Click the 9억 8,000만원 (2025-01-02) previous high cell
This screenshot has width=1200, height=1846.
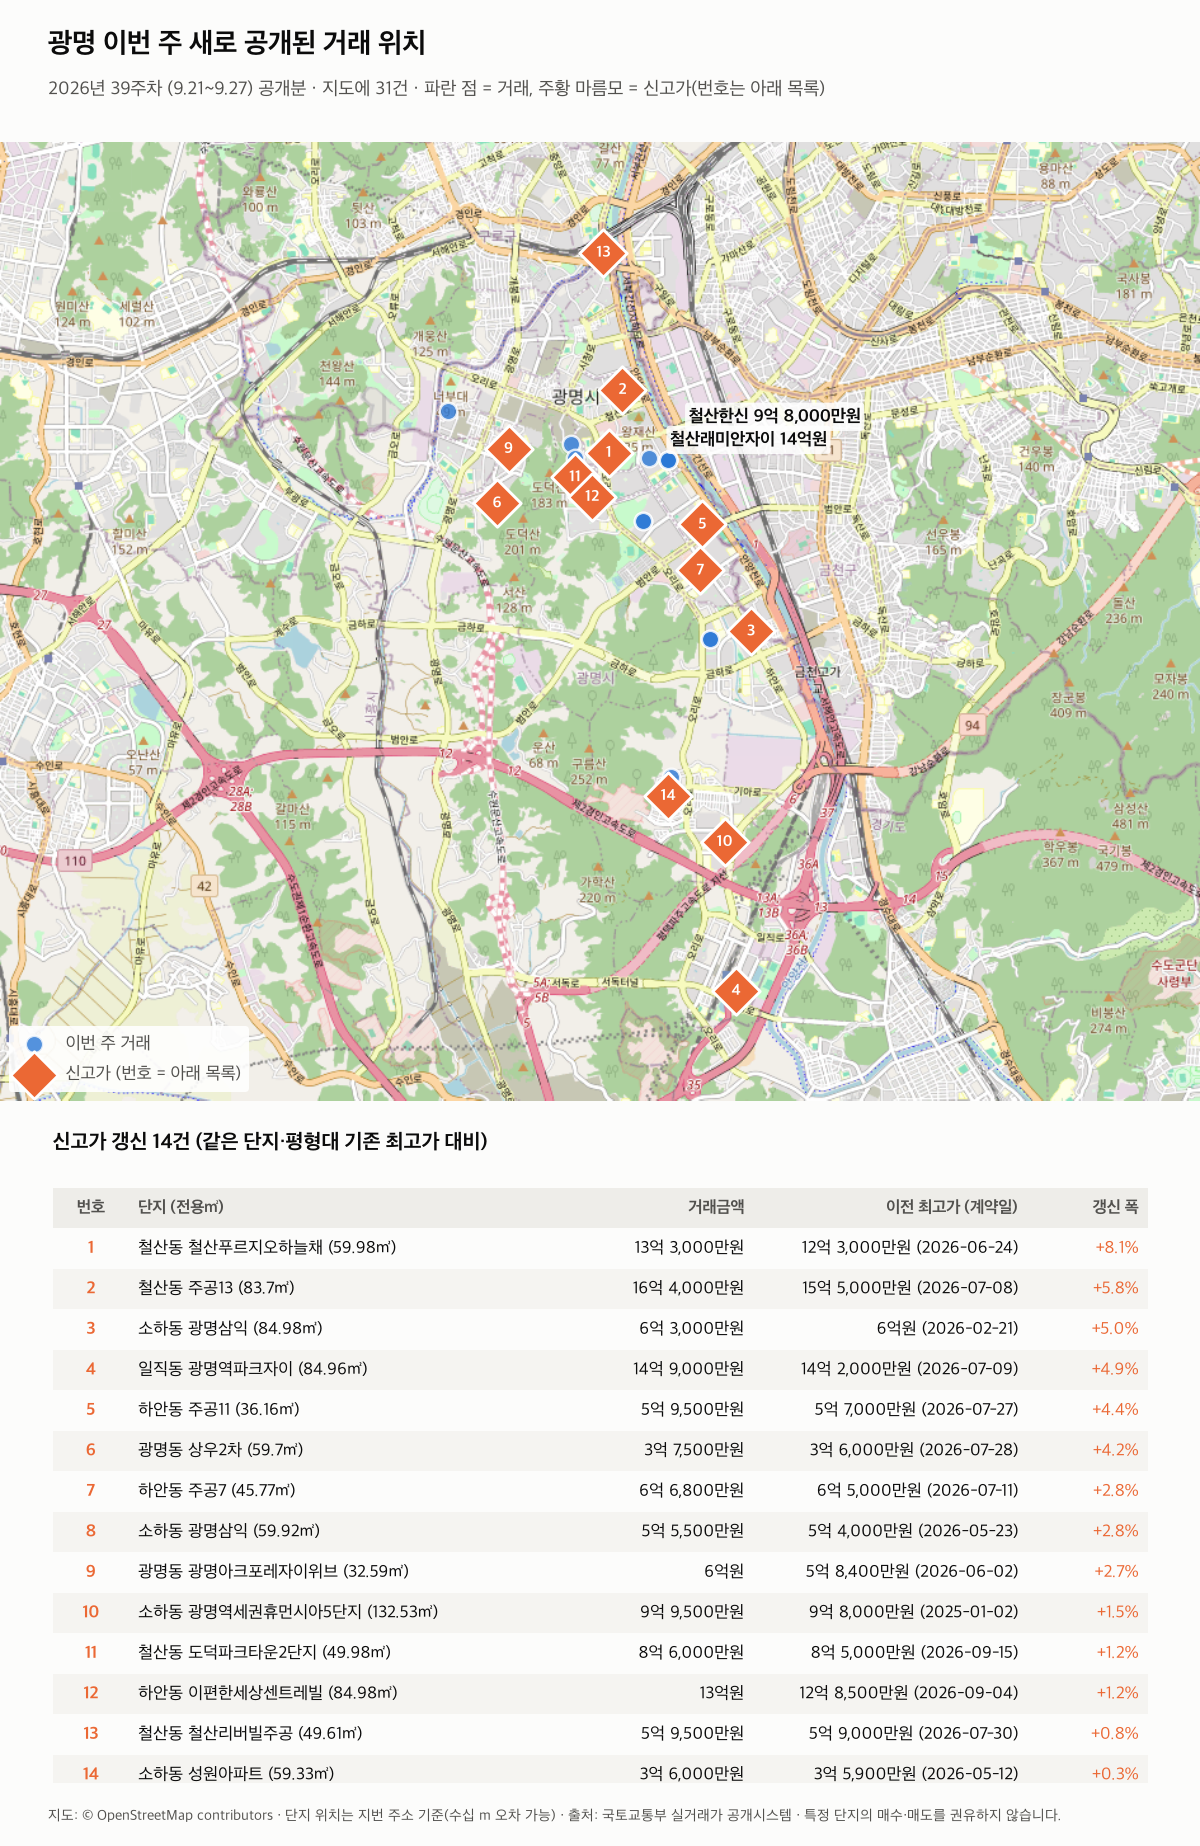(x=914, y=1612)
